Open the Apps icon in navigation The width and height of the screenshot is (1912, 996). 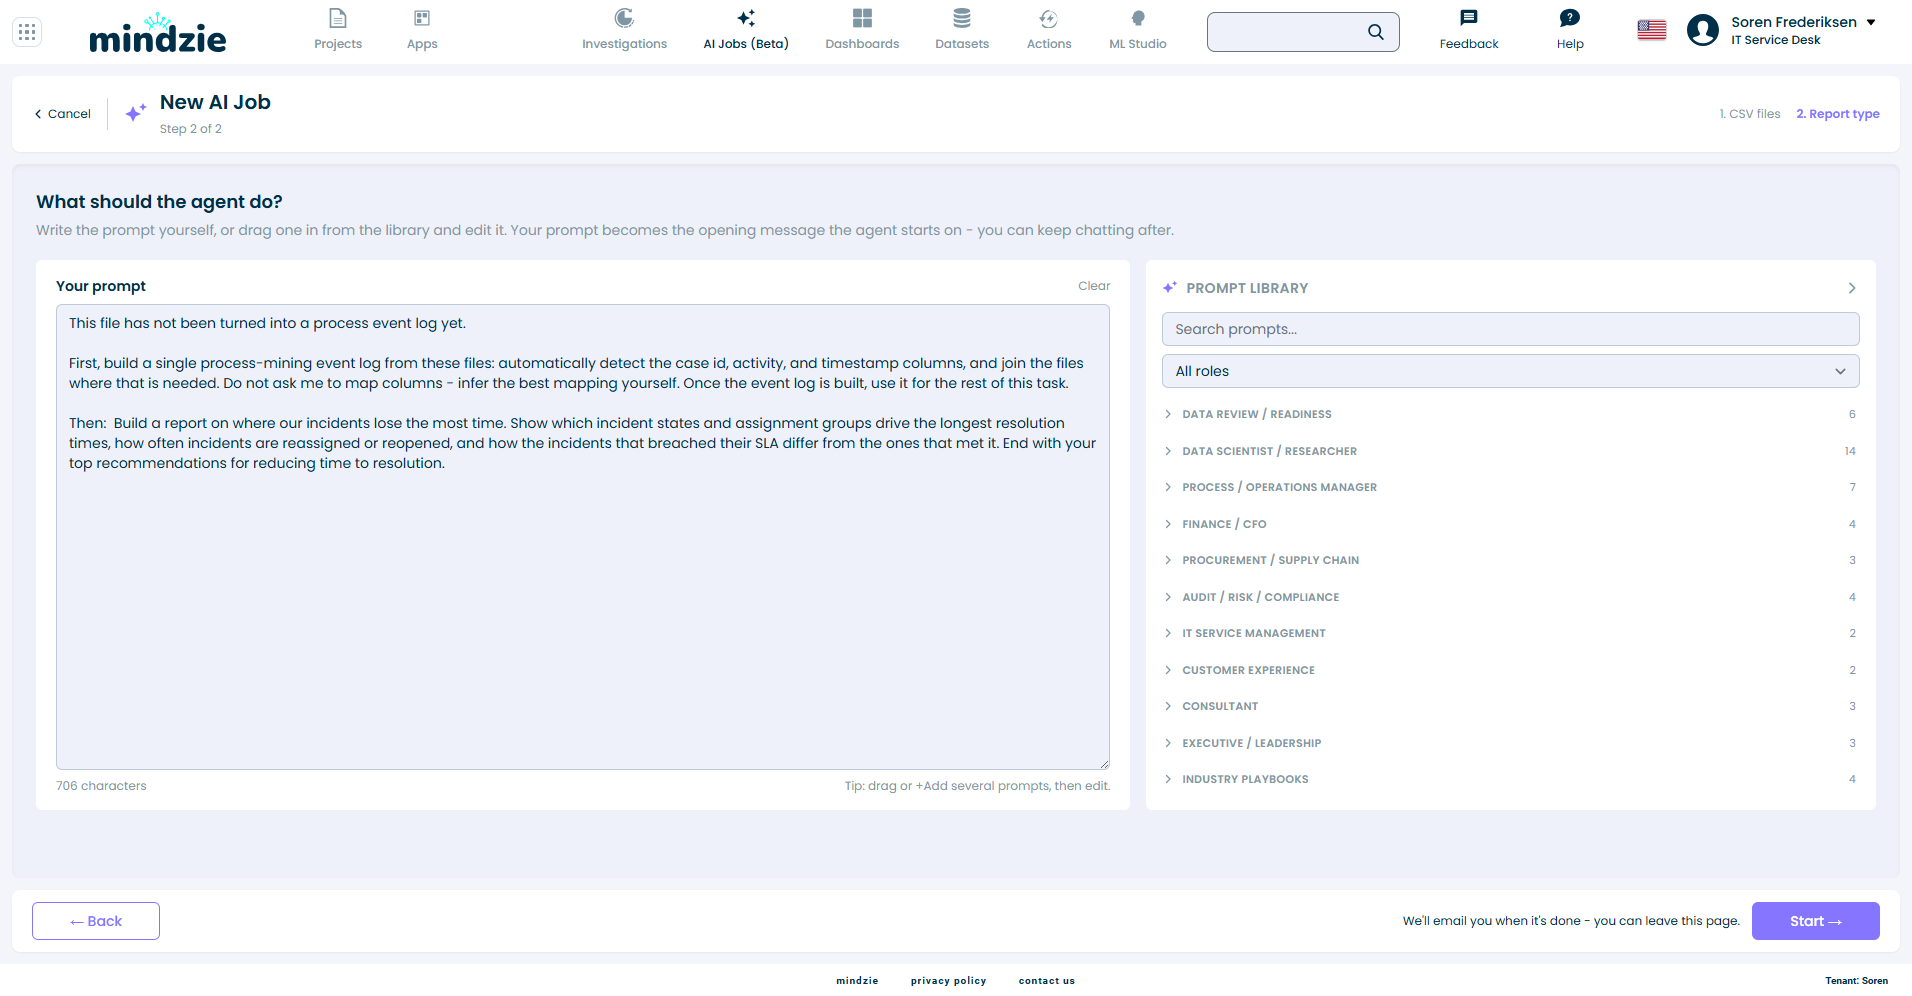tap(422, 18)
